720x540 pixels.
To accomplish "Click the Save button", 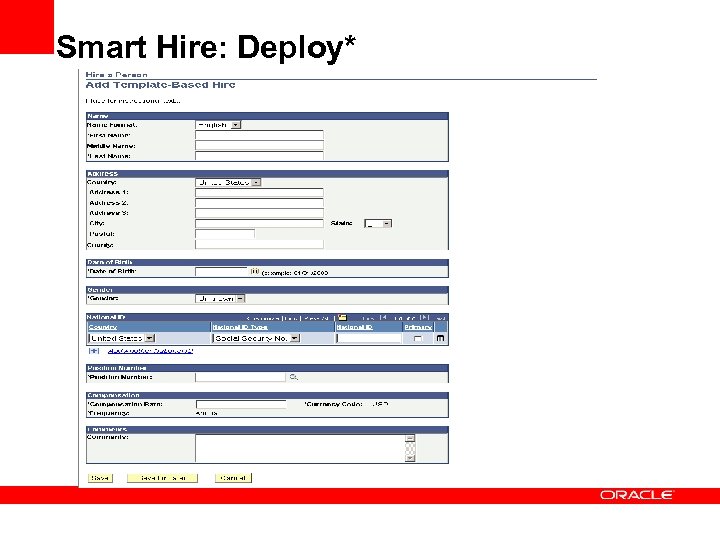I will pos(100,478).
